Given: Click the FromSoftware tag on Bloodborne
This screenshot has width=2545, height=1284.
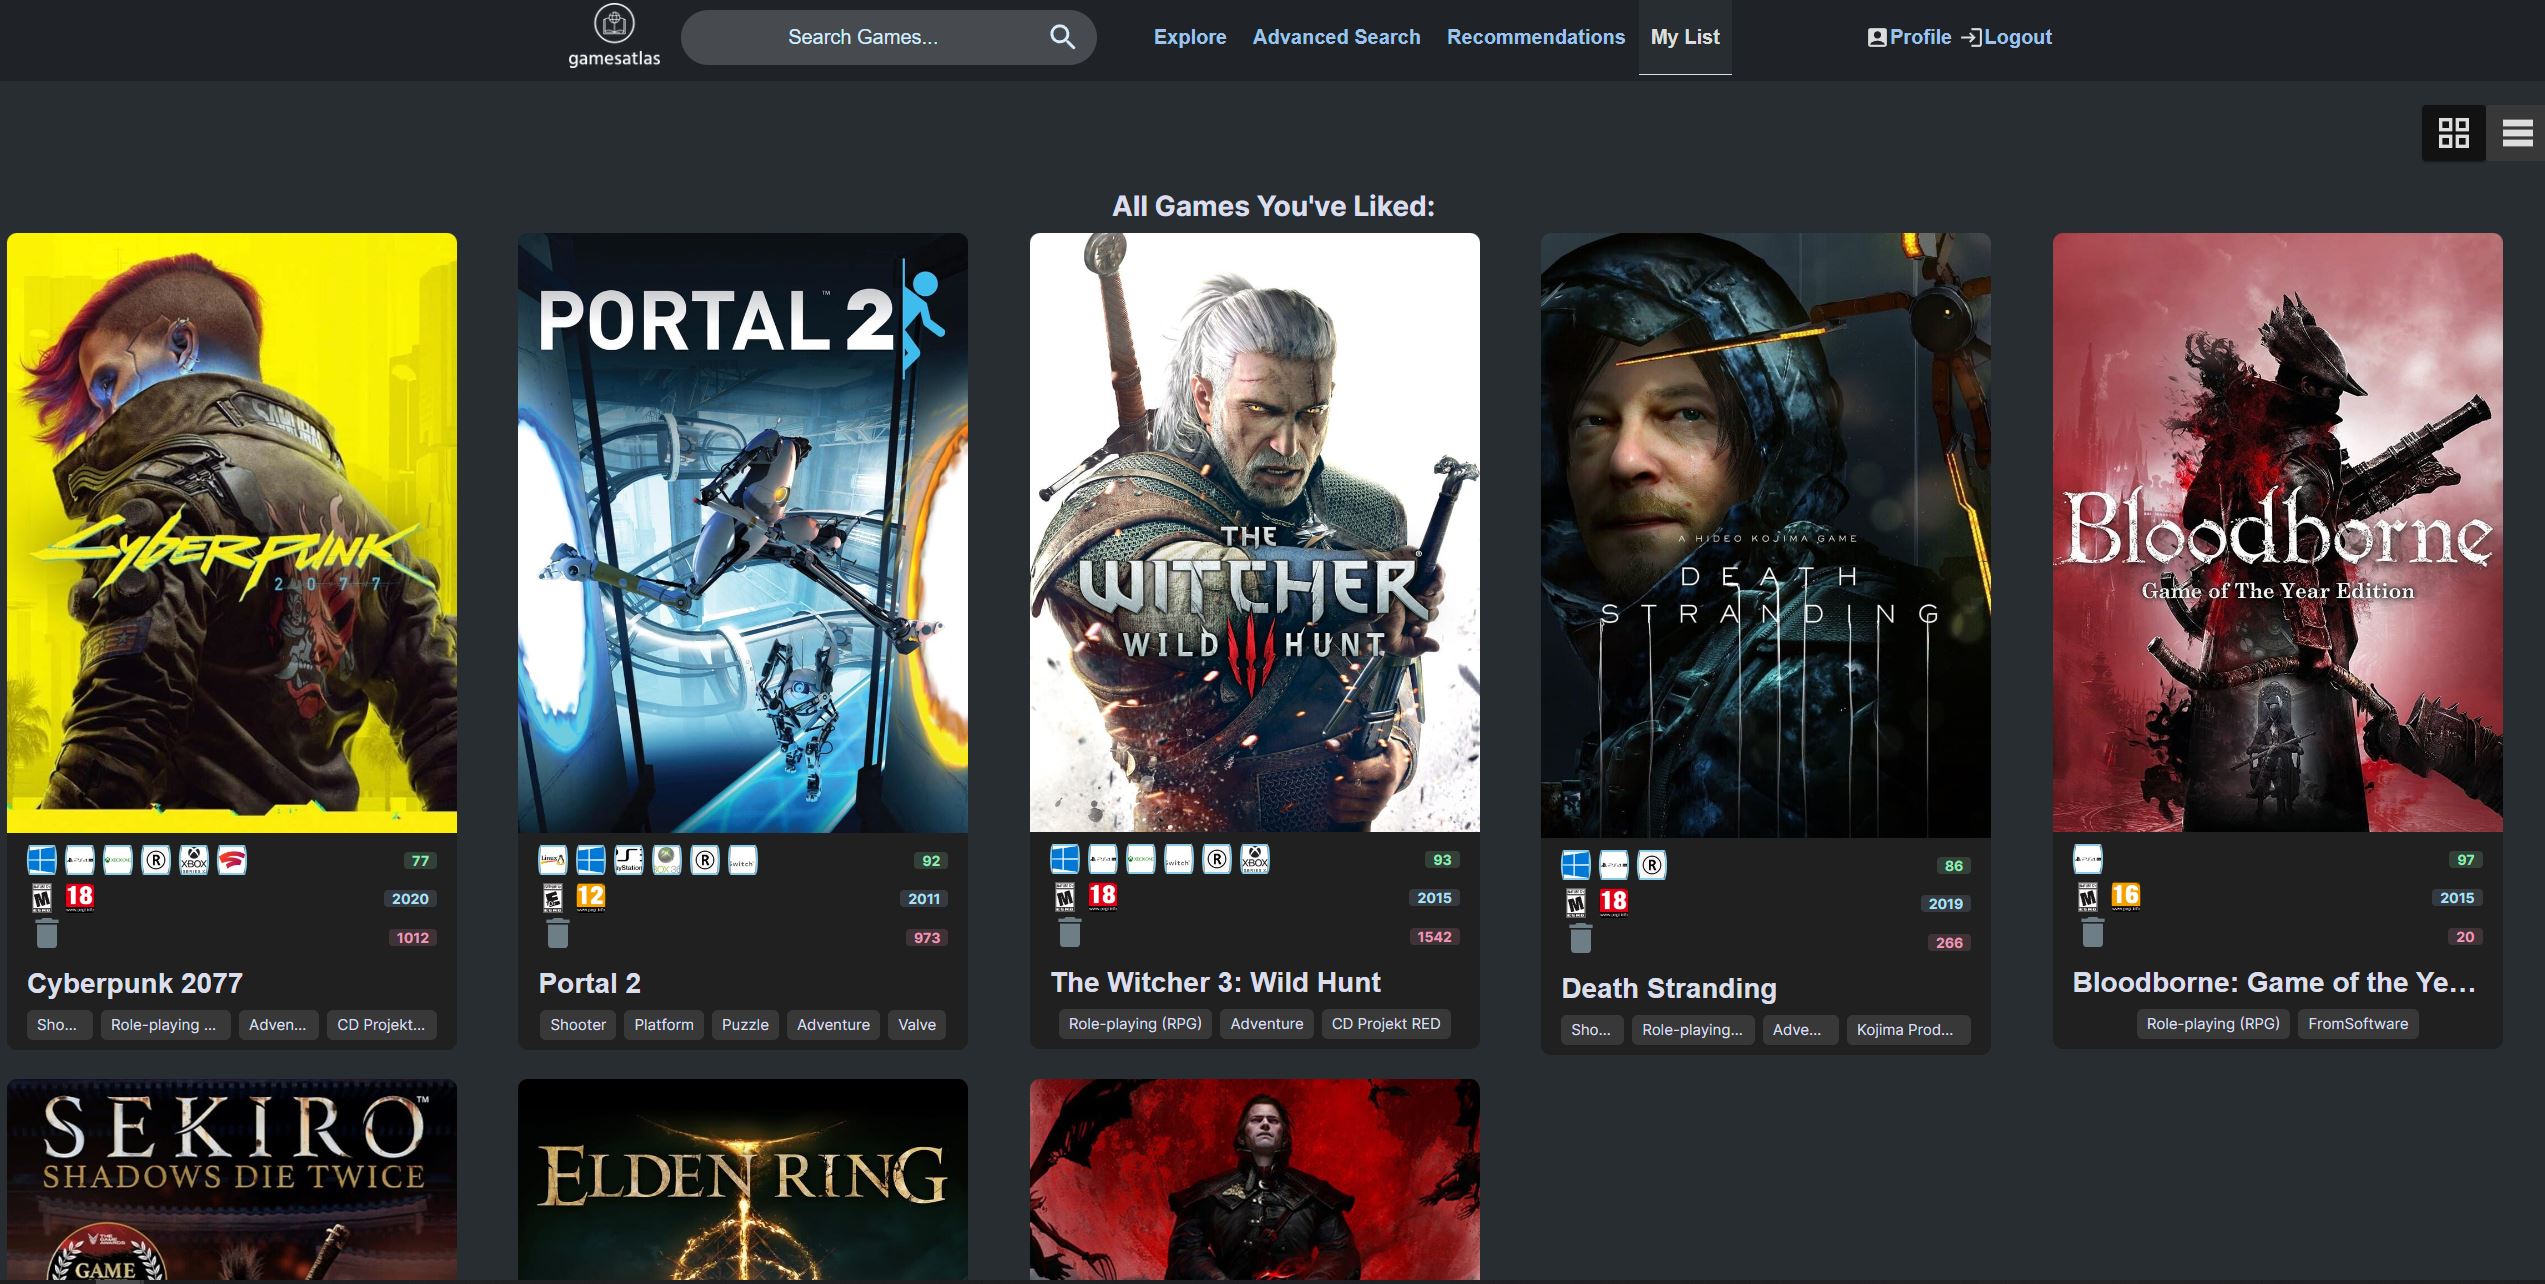Looking at the screenshot, I should pos(2357,1024).
